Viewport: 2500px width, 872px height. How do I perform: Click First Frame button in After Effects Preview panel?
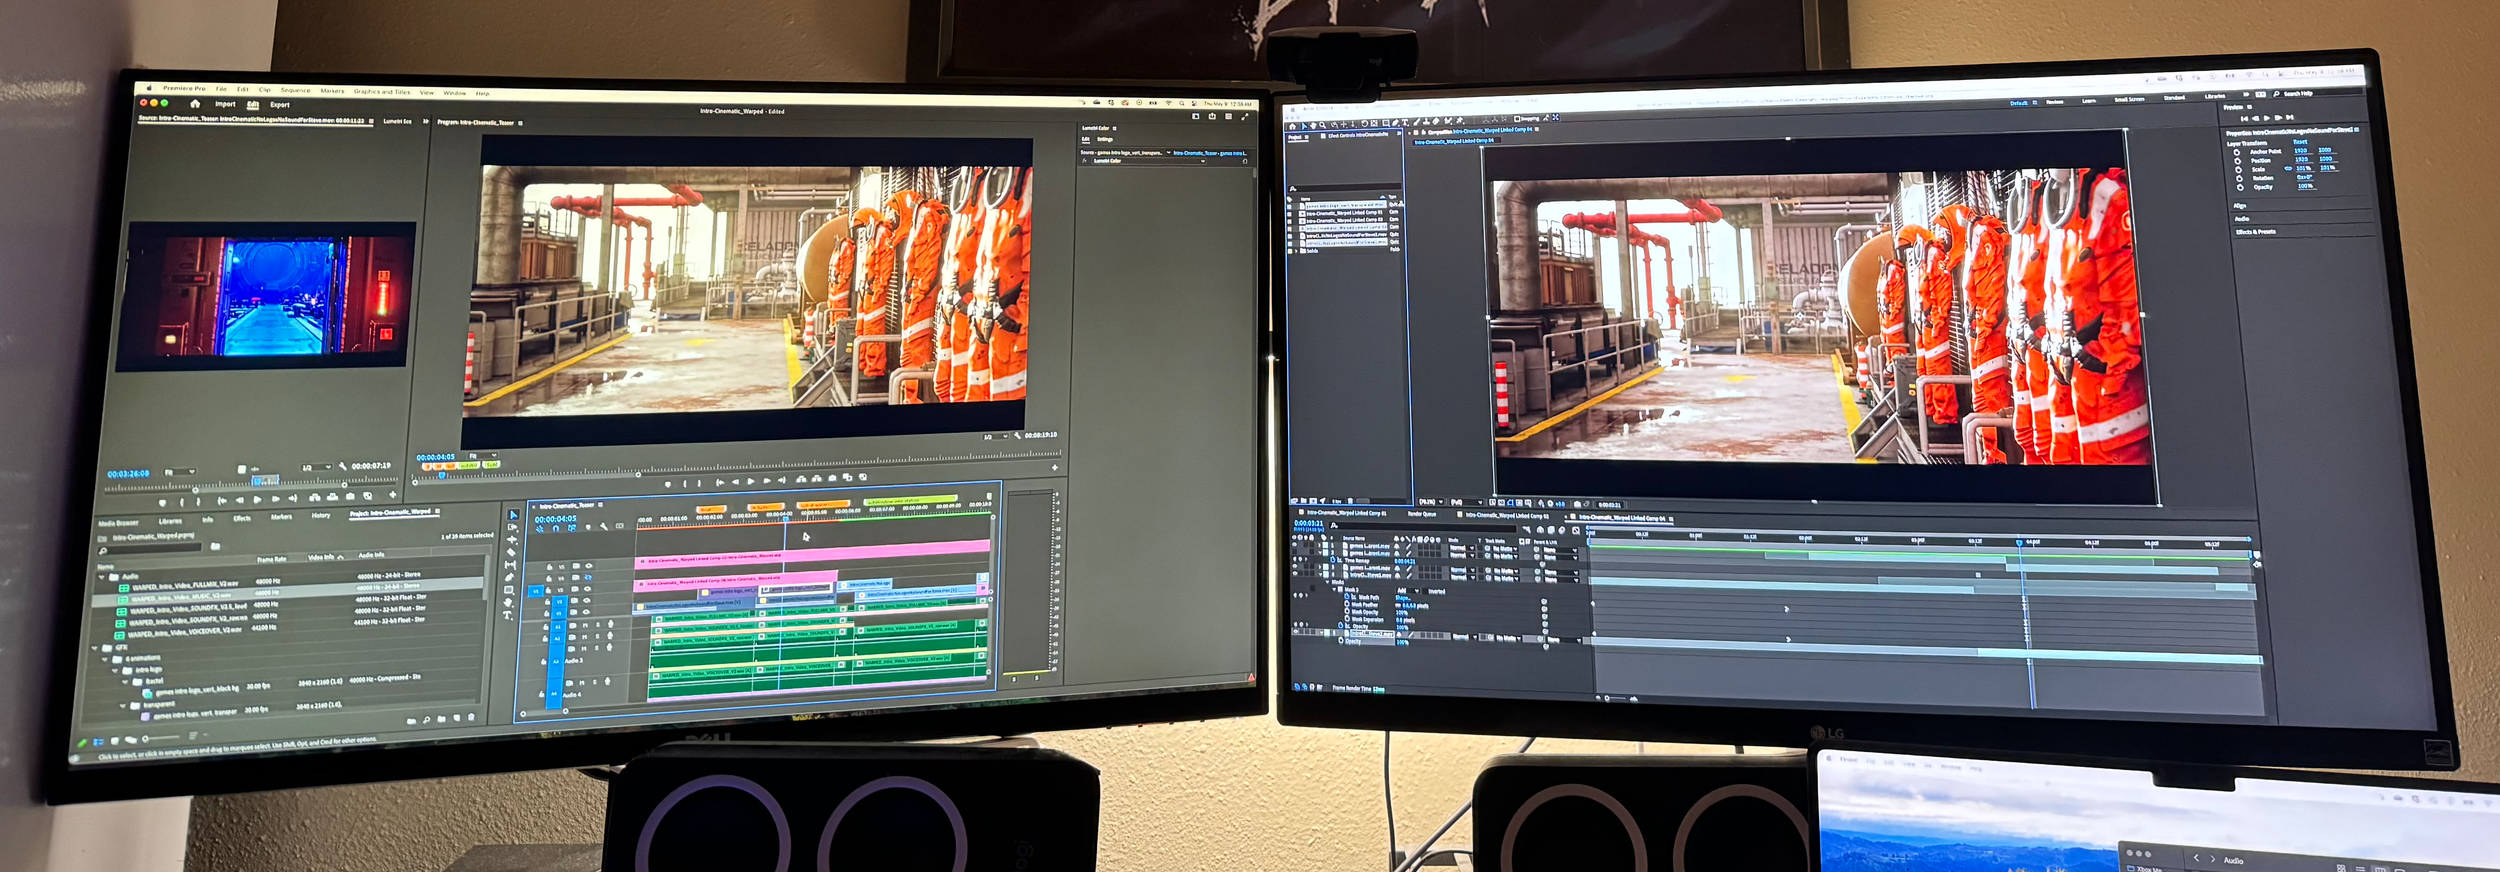tap(2244, 119)
